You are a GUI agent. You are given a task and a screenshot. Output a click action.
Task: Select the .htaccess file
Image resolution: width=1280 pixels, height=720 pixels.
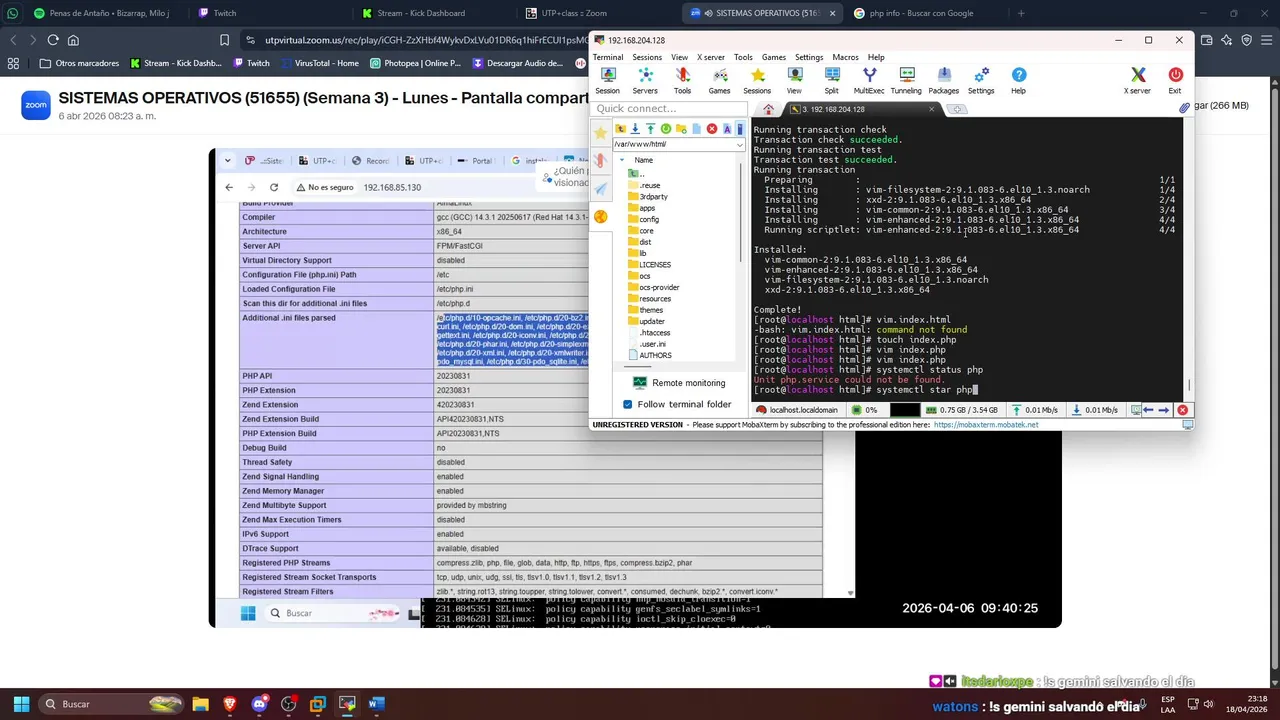[655, 333]
